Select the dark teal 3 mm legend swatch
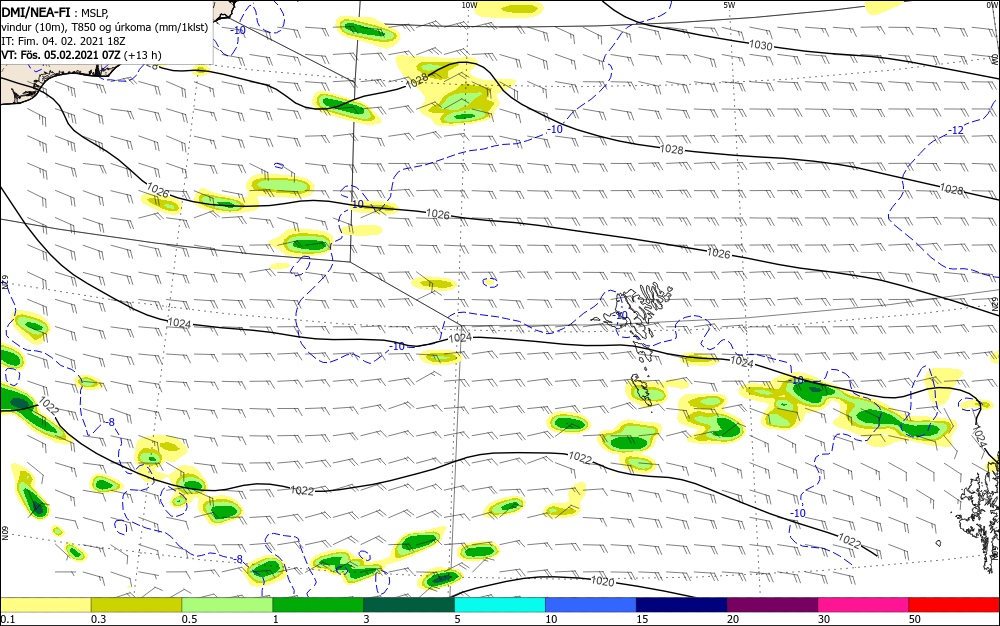The height and width of the screenshot is (626, 1000). (x=409, y=605)
